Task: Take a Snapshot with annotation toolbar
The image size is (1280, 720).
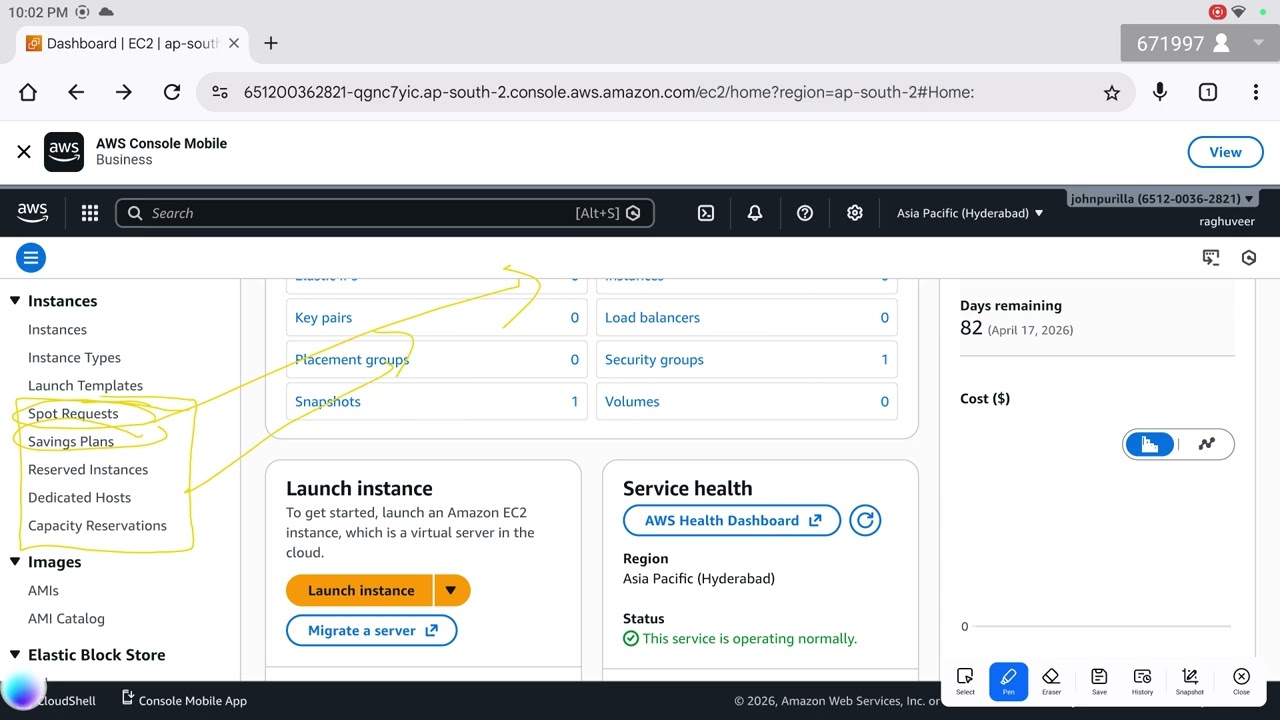Action: [x=1190, y=681]
